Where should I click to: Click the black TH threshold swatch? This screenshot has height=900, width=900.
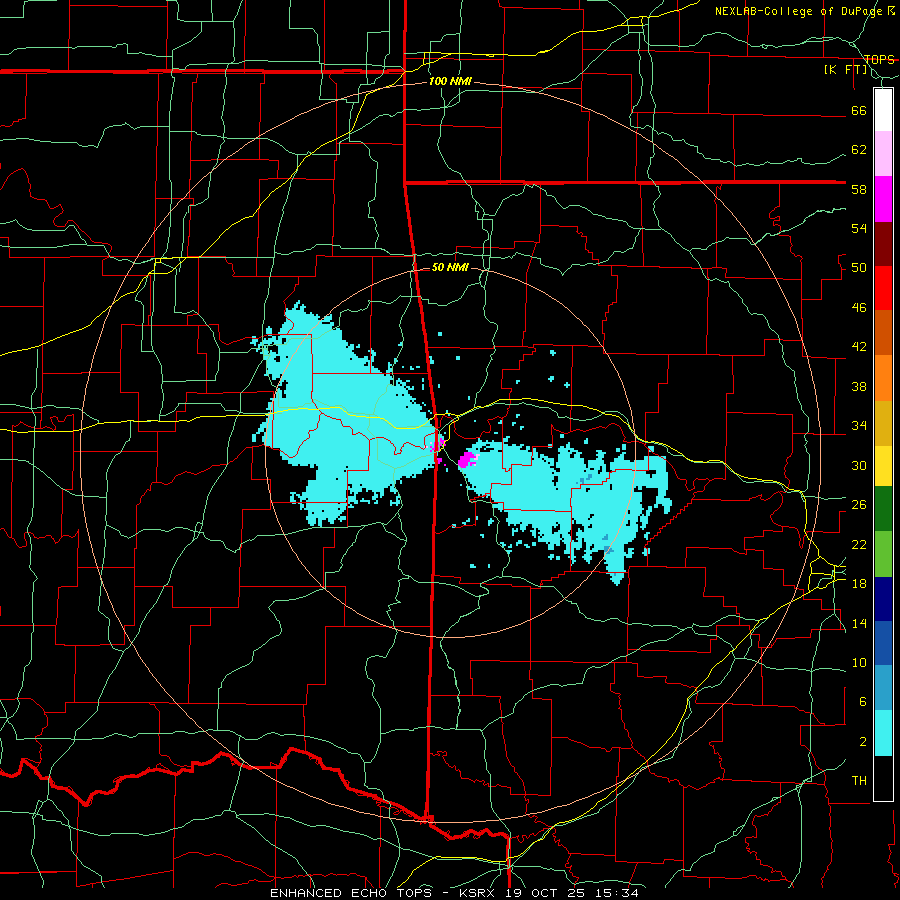(883, 778)
